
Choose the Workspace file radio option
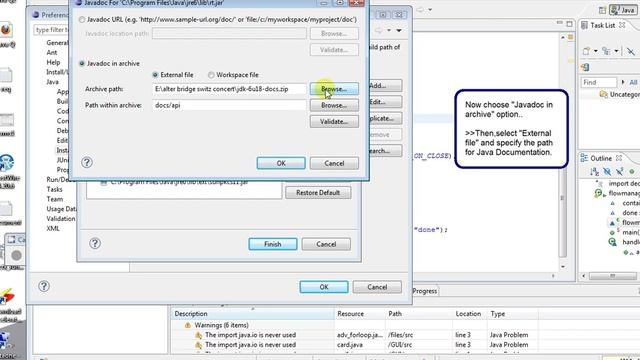(x=211, y=75)
